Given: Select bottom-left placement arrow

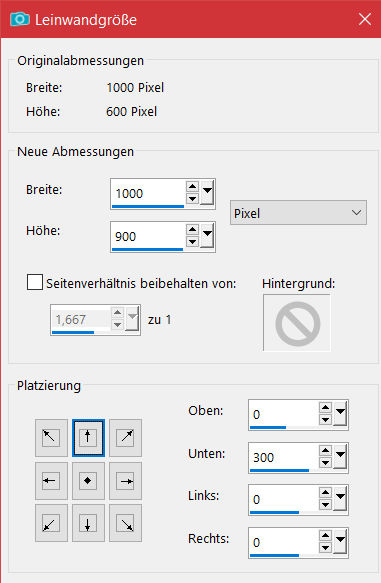Looking at the screenshot, I should coord(51,523).
